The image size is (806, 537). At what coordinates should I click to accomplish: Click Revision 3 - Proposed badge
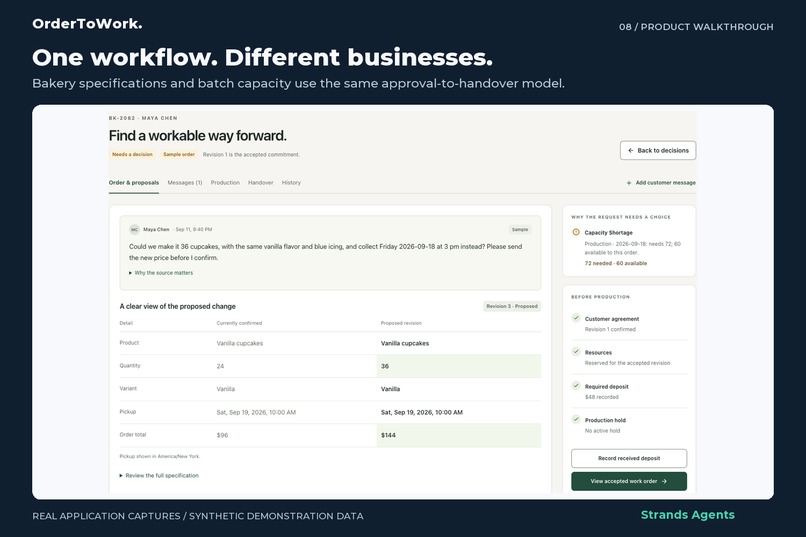[512, 306]
